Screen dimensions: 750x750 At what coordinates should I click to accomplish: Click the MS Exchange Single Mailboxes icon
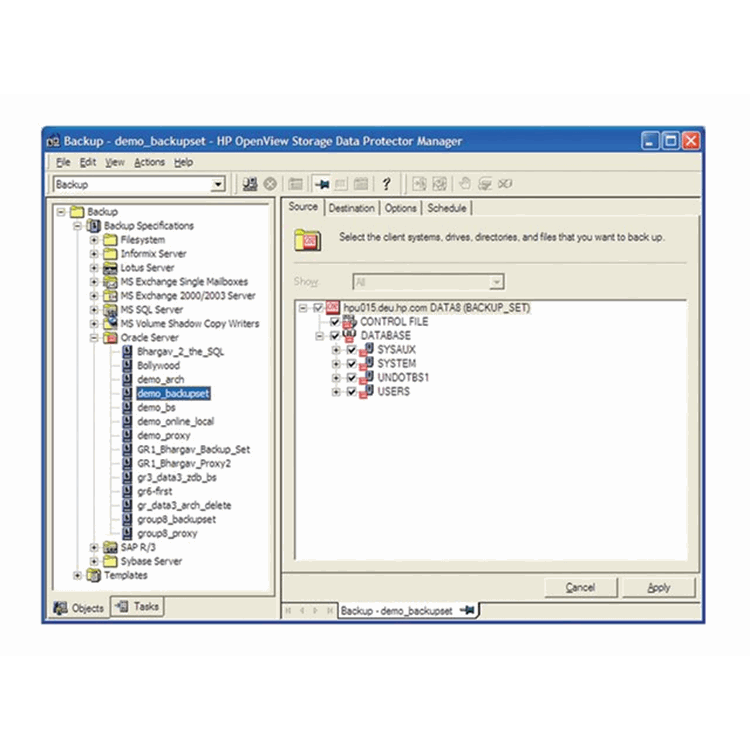pyautogui.click(x=110, y=282)
